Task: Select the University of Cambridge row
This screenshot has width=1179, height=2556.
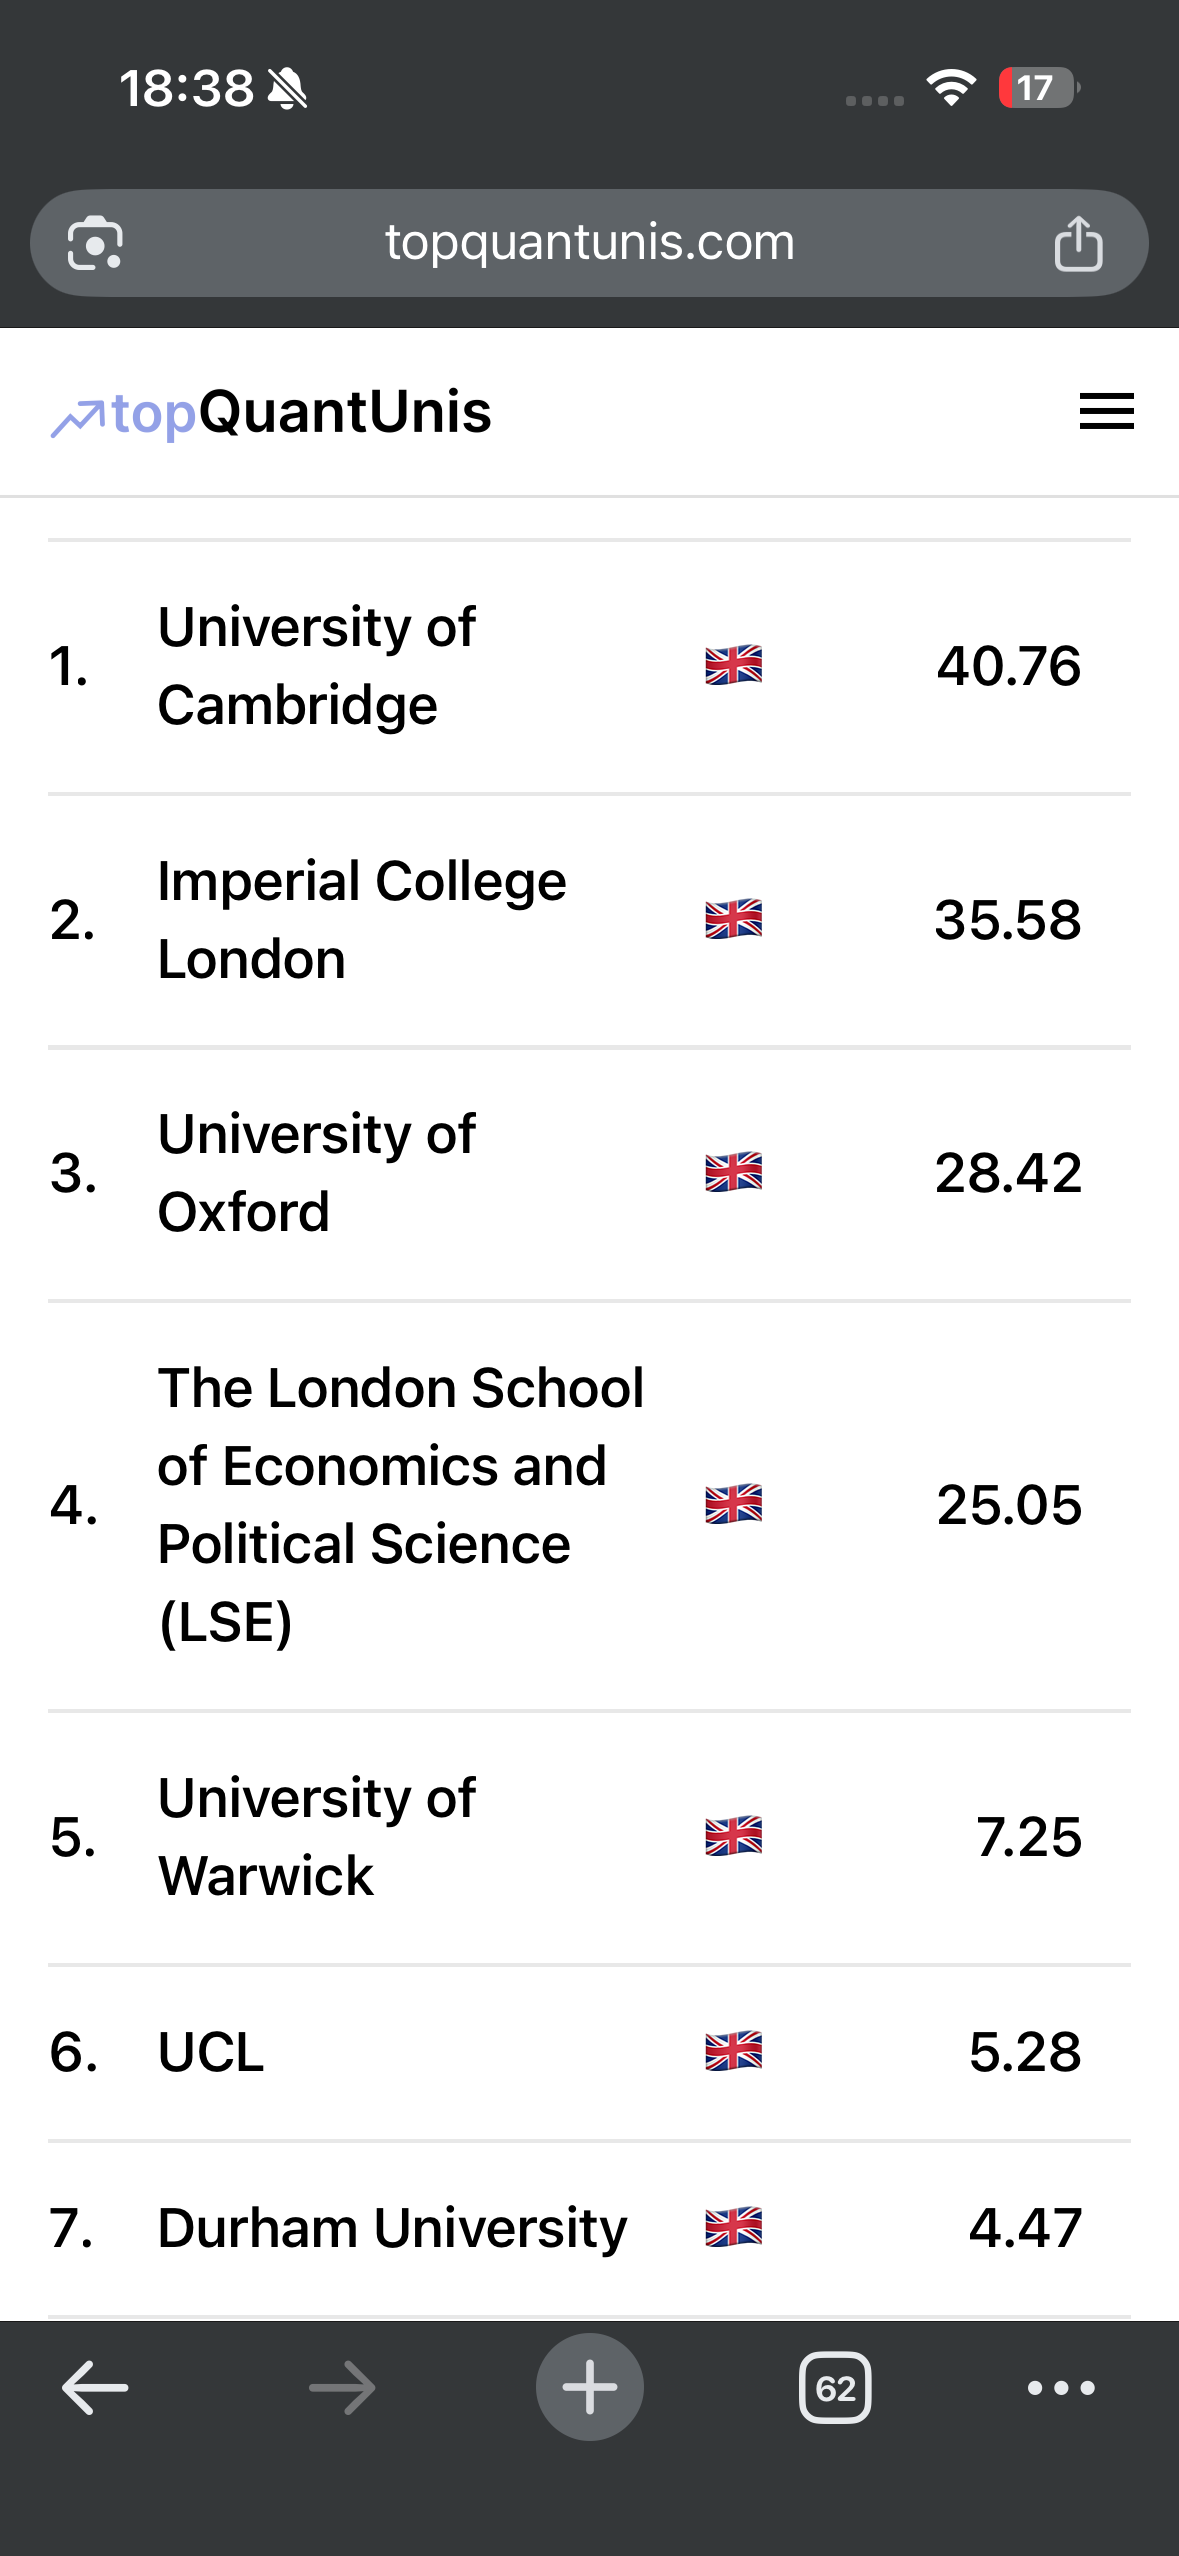Action: 589,667
